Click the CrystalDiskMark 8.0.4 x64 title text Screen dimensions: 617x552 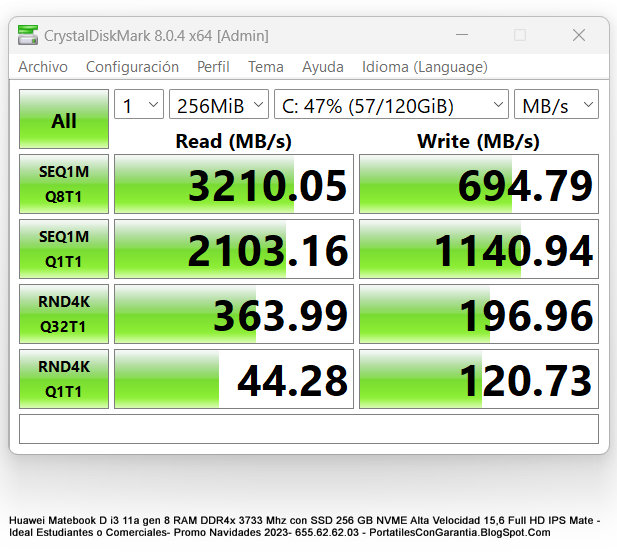click(156, 36)
